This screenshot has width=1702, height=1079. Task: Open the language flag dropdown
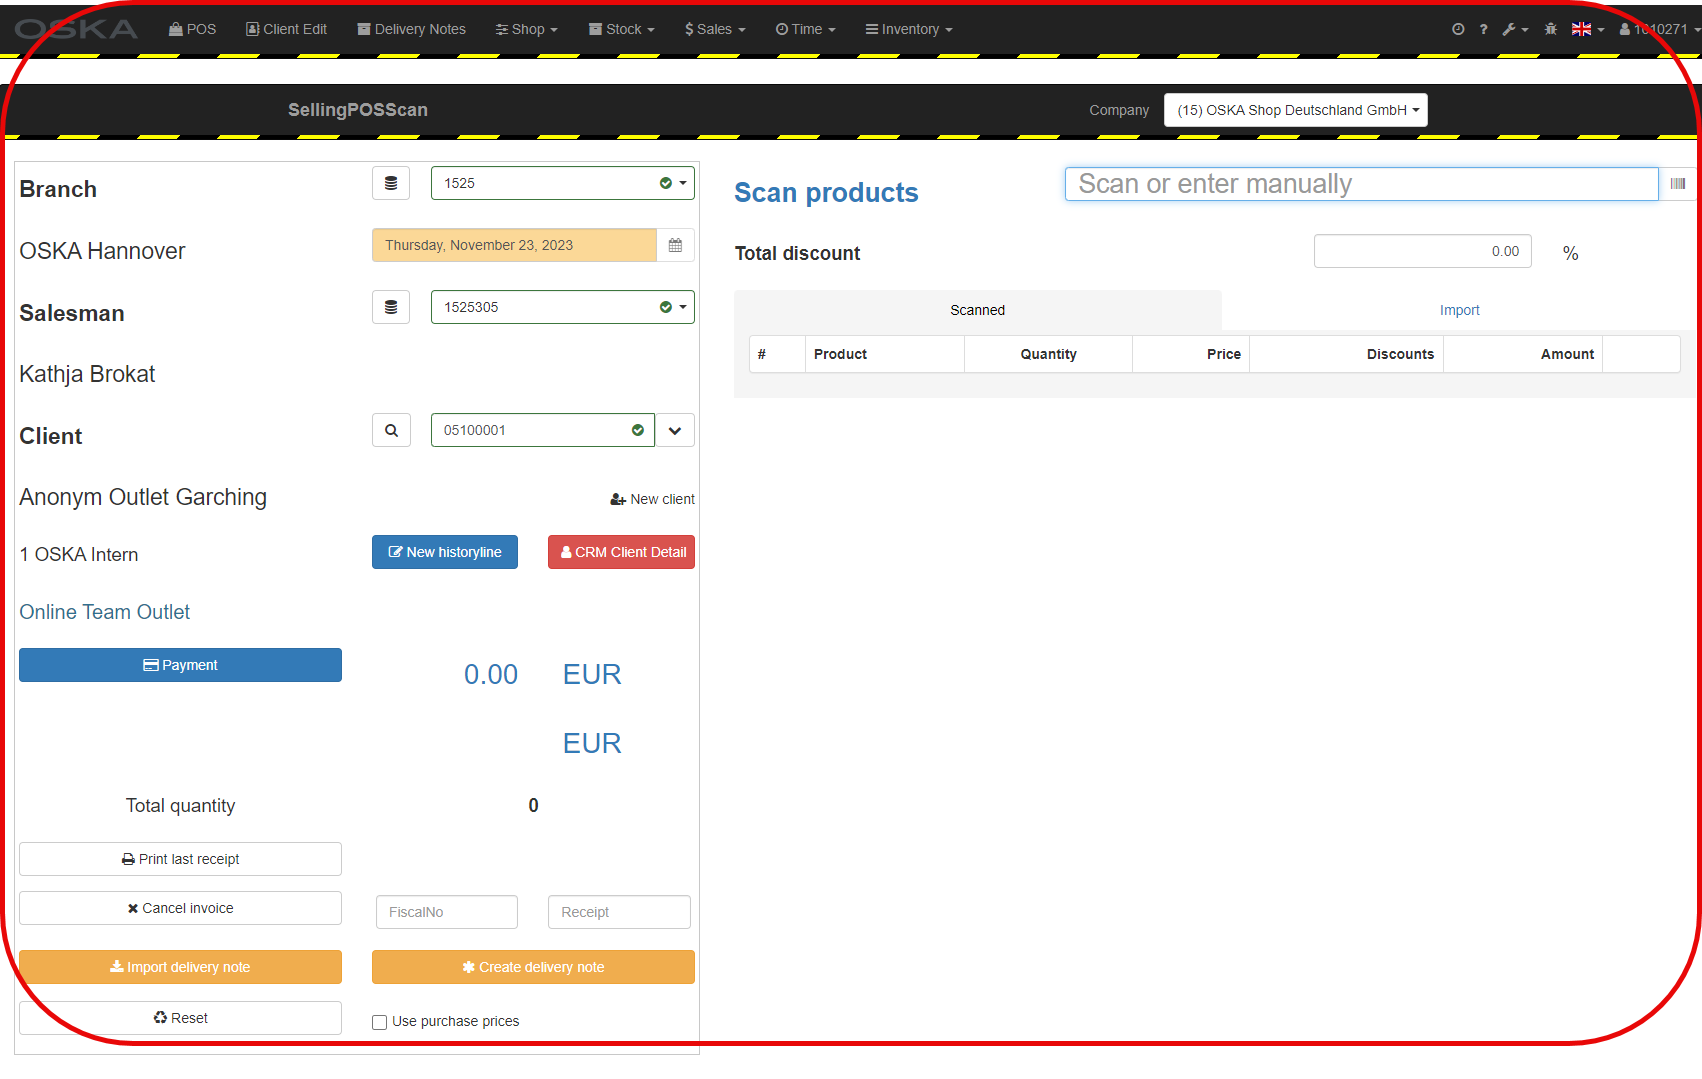pyautogui.click(x=1587, y=29)
